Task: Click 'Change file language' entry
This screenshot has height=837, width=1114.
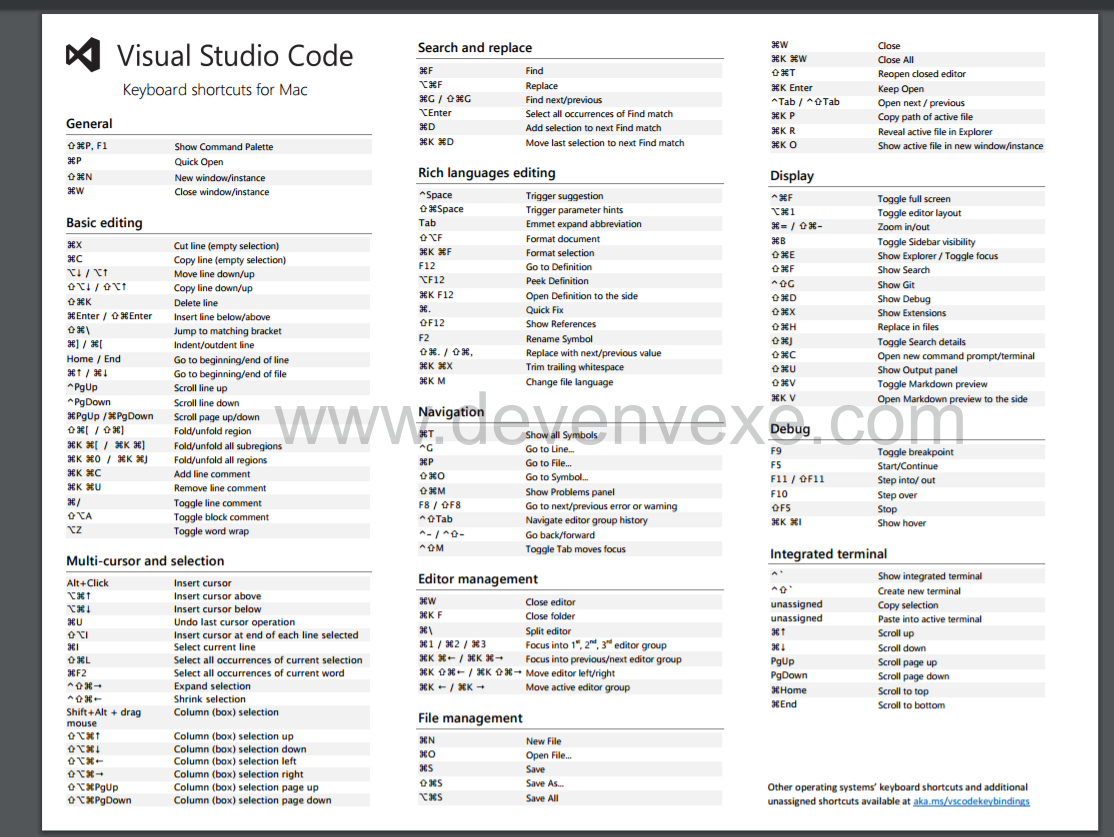Action: pos(569,382)
